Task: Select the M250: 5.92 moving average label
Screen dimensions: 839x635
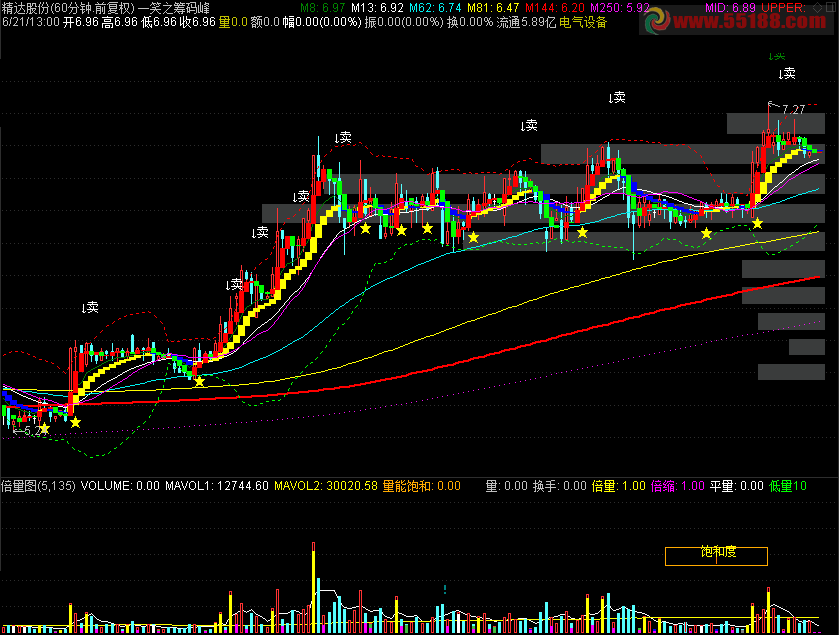Action: pyautogui.click(x=620, y=8)
